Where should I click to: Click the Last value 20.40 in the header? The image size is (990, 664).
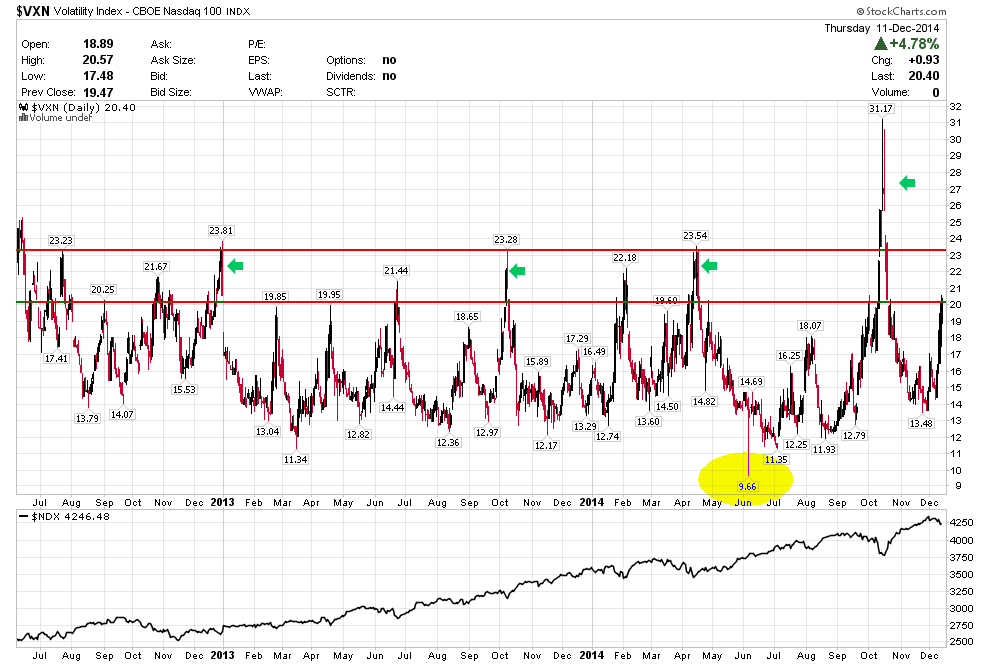tap(924, 76)
